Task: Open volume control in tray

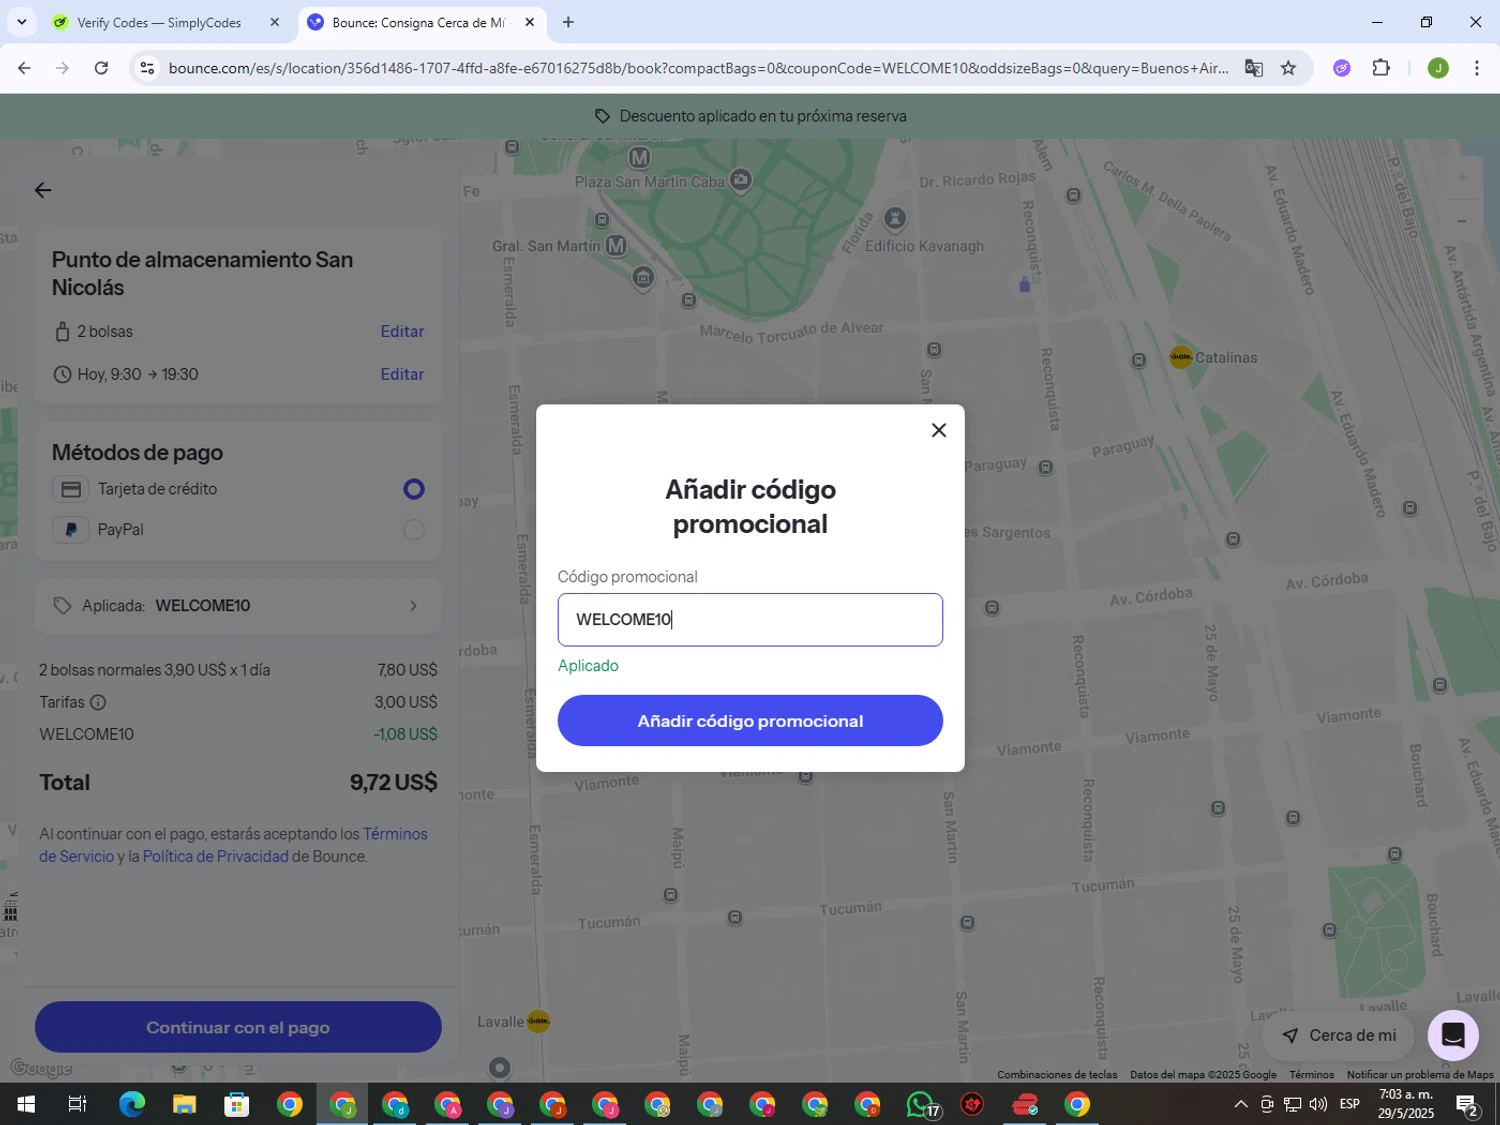Action: [1318, 1104]
